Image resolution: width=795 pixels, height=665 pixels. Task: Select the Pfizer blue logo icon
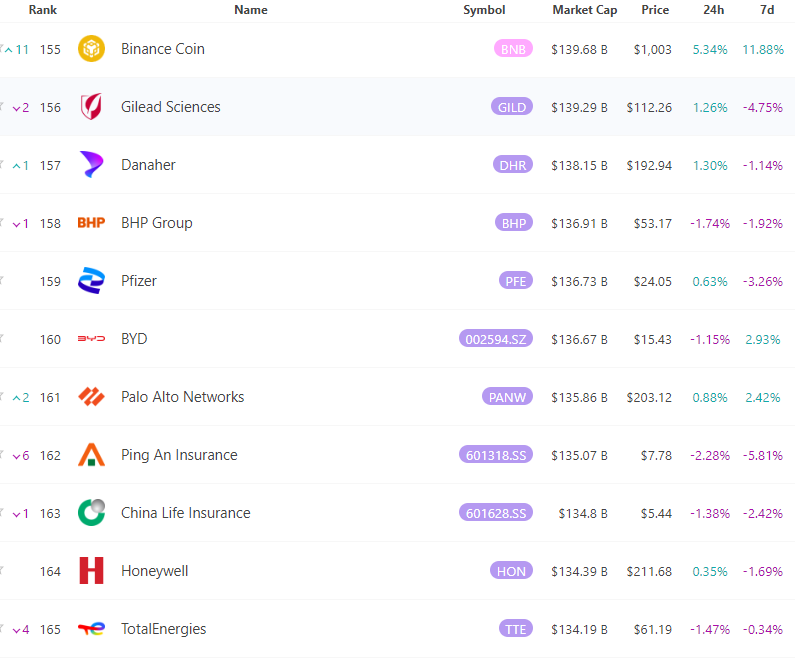(91, 280)
